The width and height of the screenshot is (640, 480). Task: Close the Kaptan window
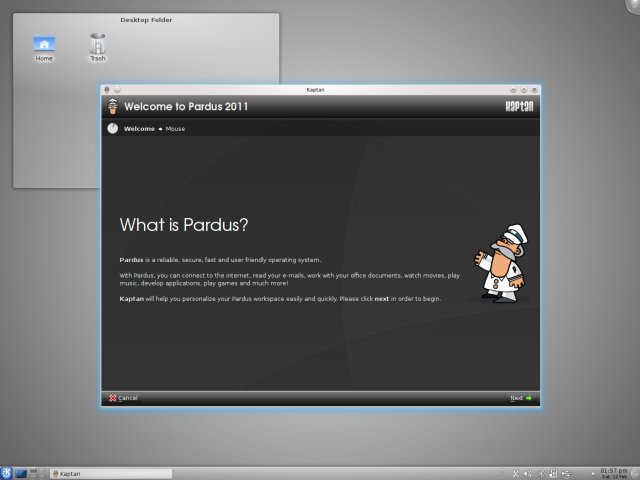534,90
